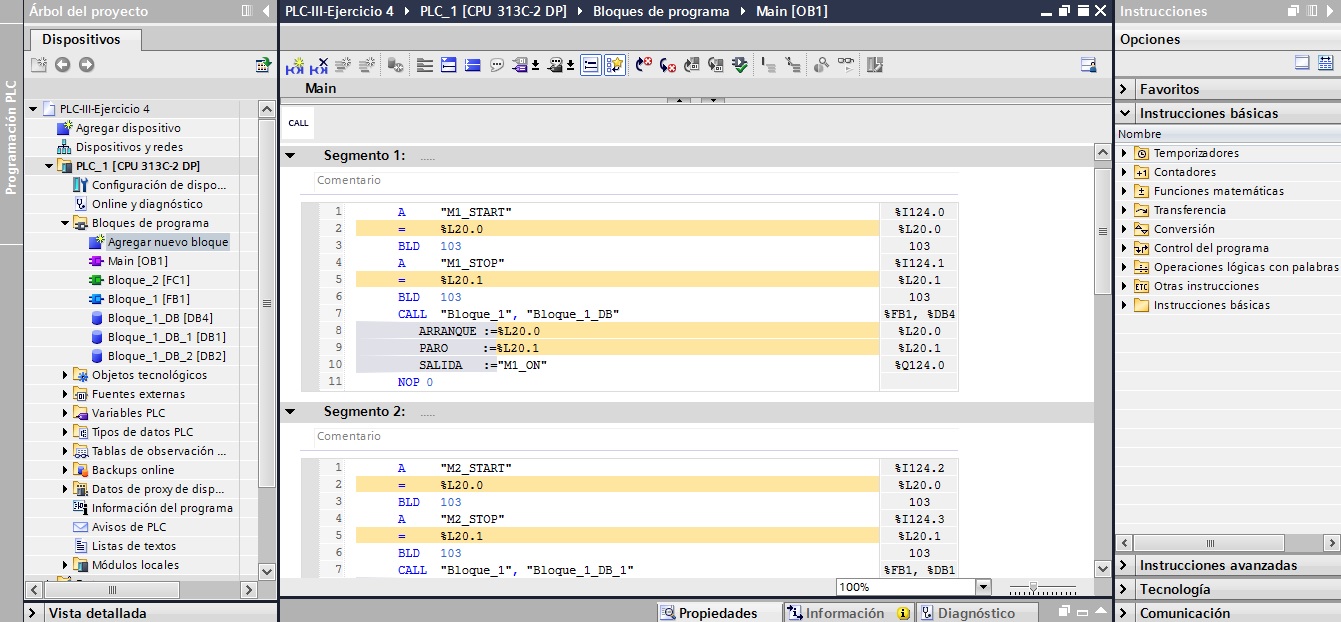Open Bloque_2 [FC1] in tree
The width and height of the screenshot is (1341, 622).
pos(149,280)
